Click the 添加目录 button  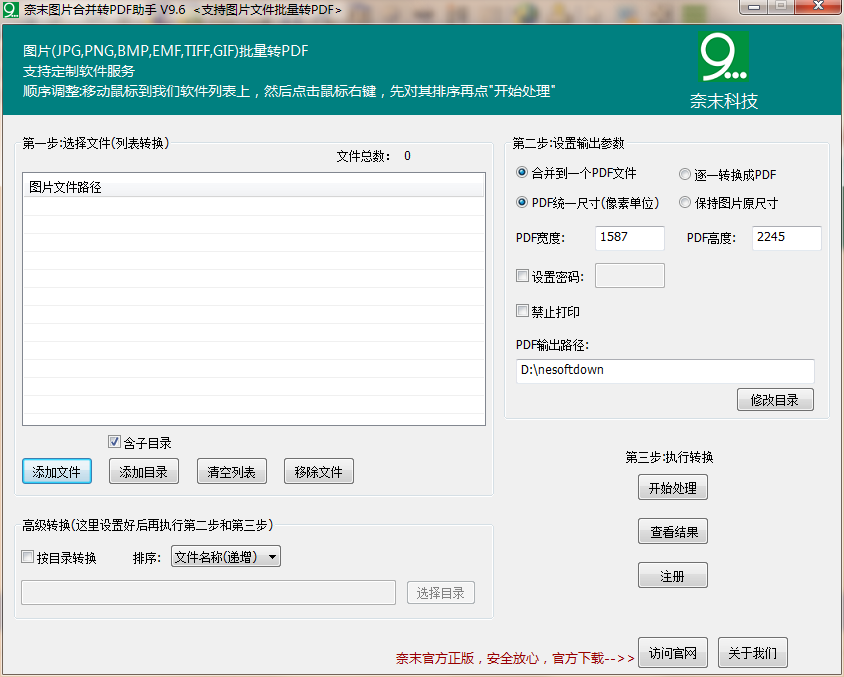(x=143, y=471)
